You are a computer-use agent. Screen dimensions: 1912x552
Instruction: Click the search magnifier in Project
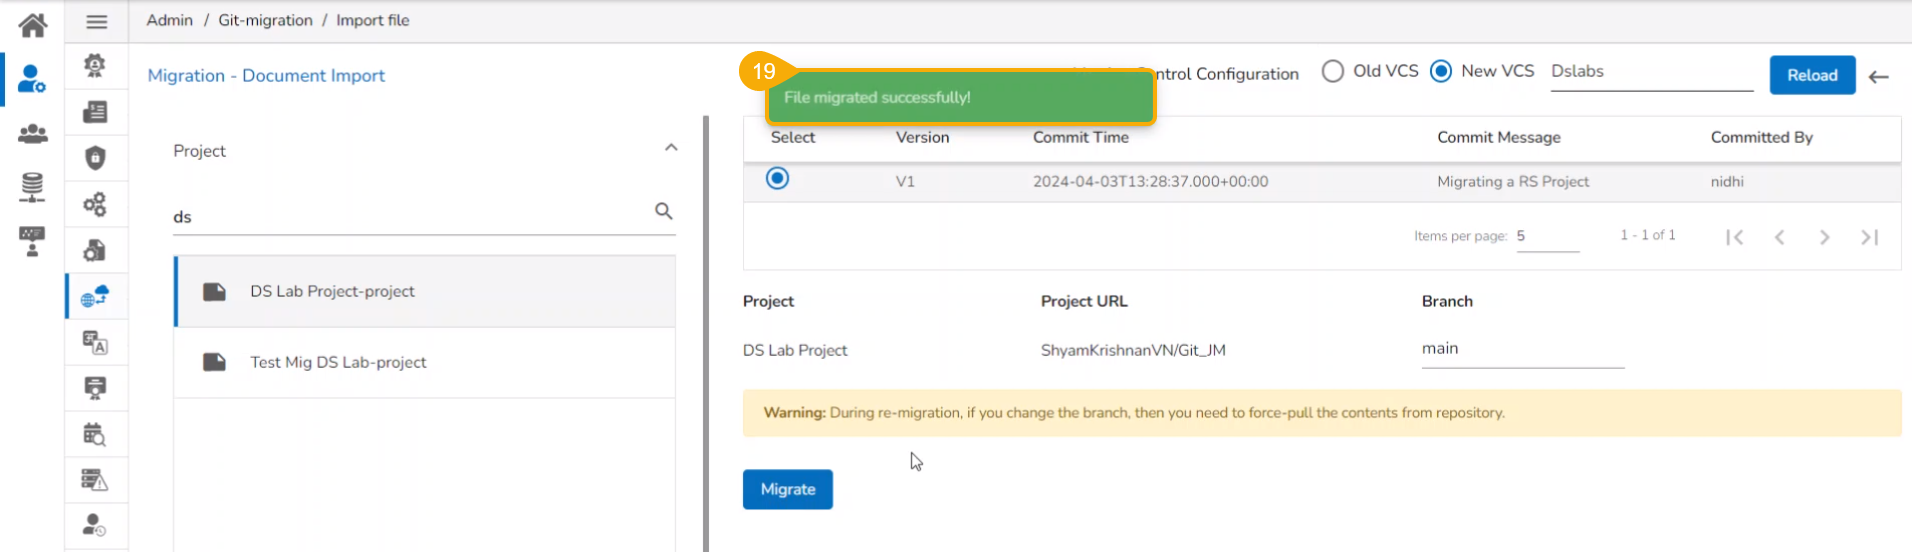click(663, 211)
